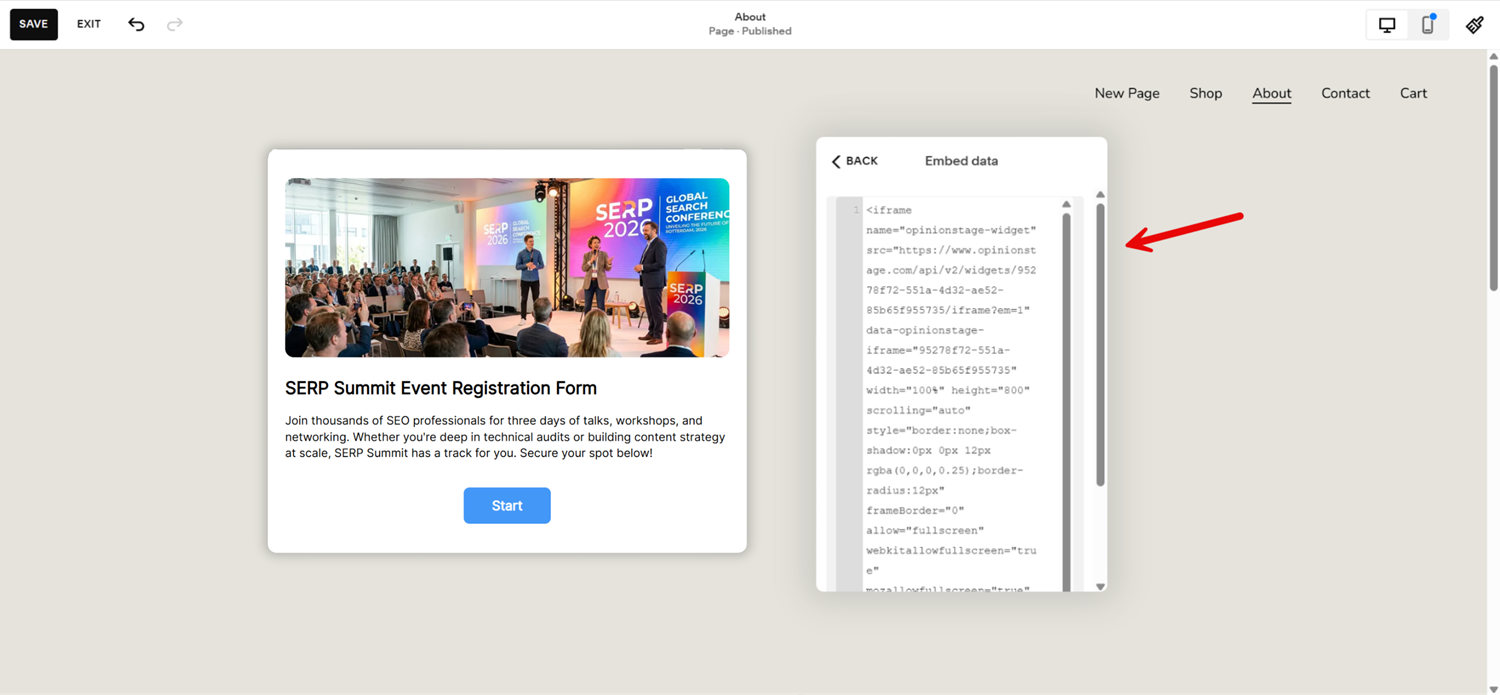Screen dimensions: 1500x695
Task: Click the '<iframe' code line
Action: [x=889, y=210]
